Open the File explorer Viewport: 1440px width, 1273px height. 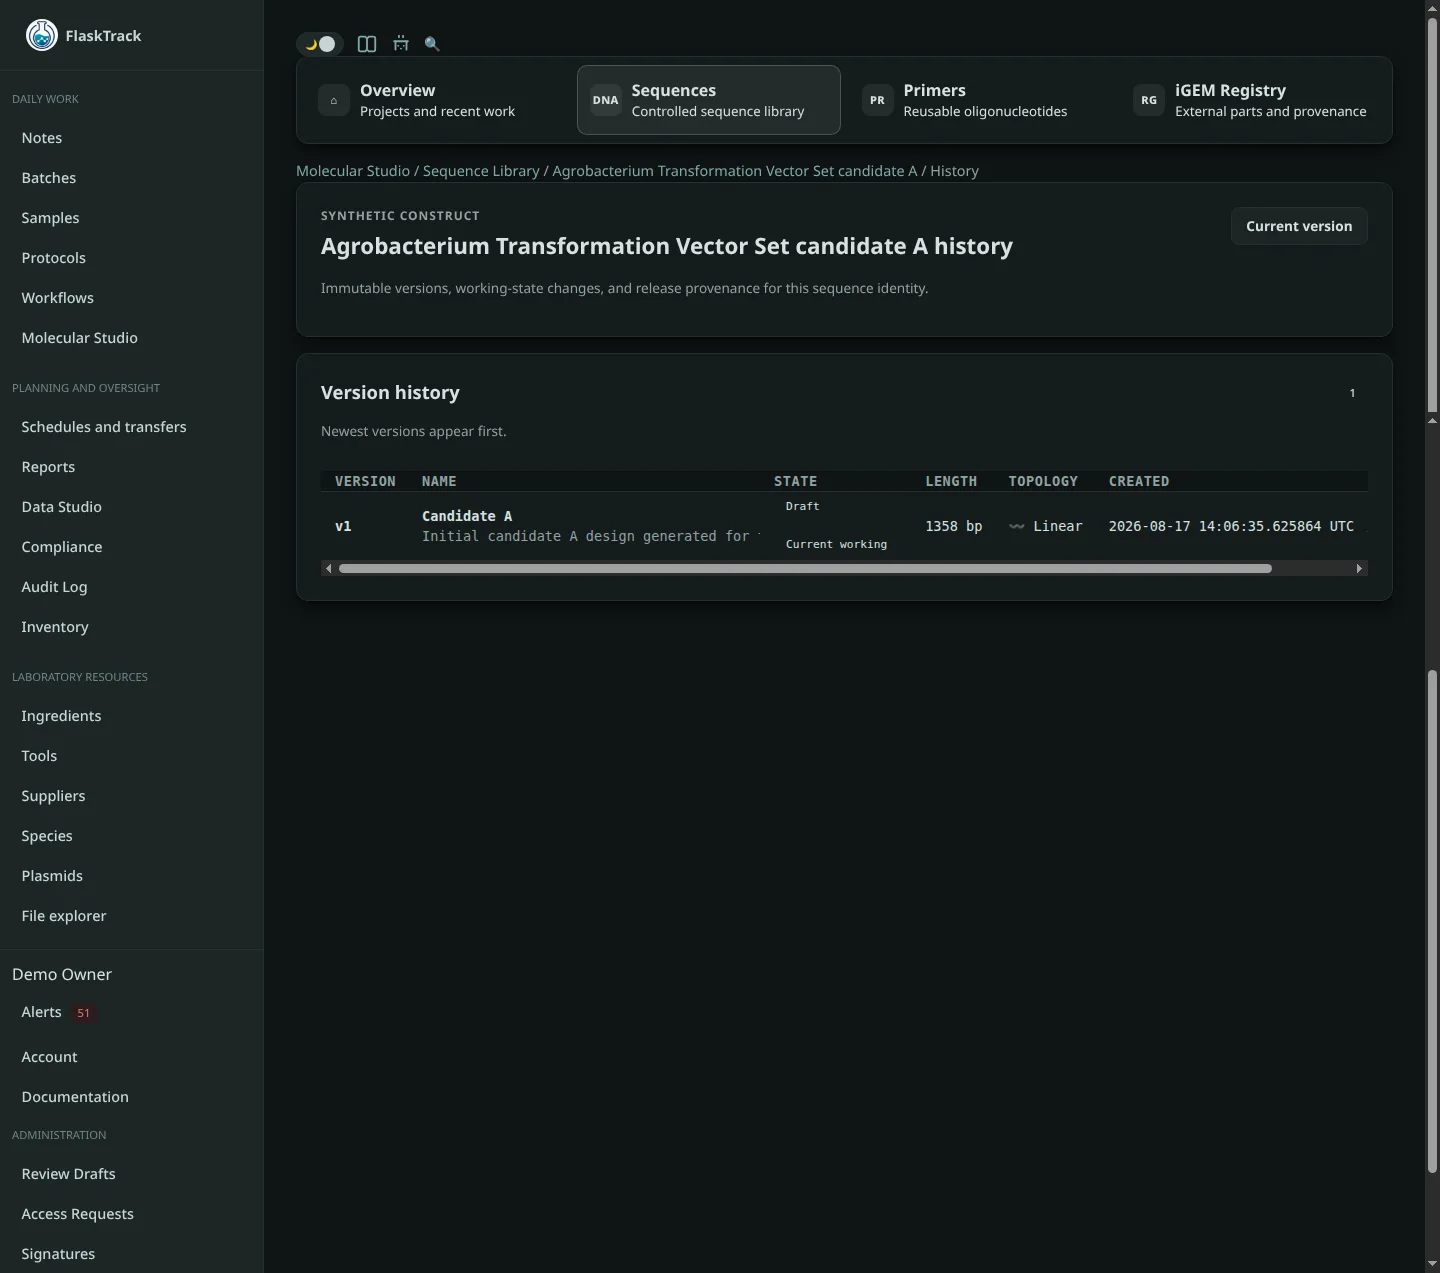[x=64, y=916]
